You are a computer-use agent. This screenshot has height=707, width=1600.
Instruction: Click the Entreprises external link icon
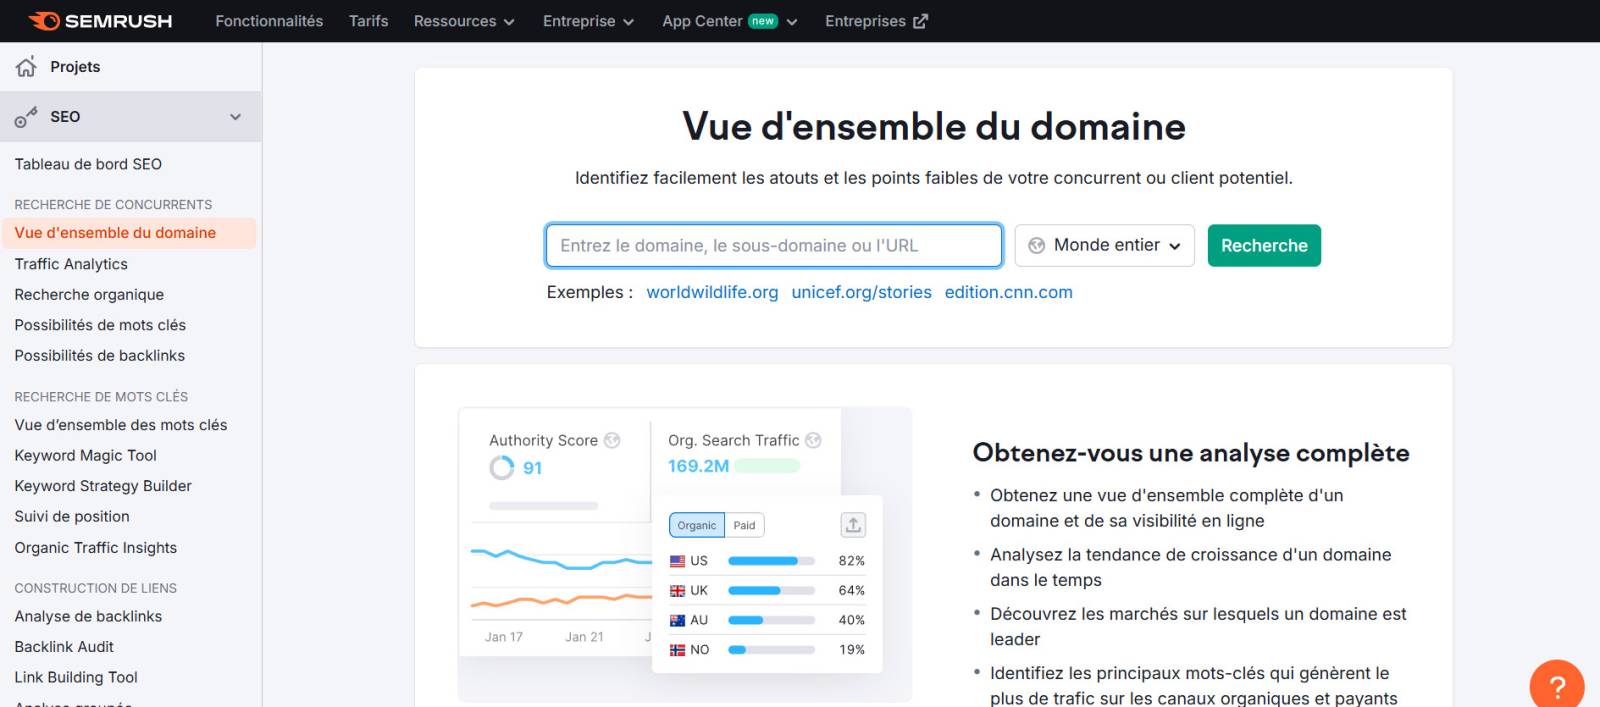[x=920, y=21]
